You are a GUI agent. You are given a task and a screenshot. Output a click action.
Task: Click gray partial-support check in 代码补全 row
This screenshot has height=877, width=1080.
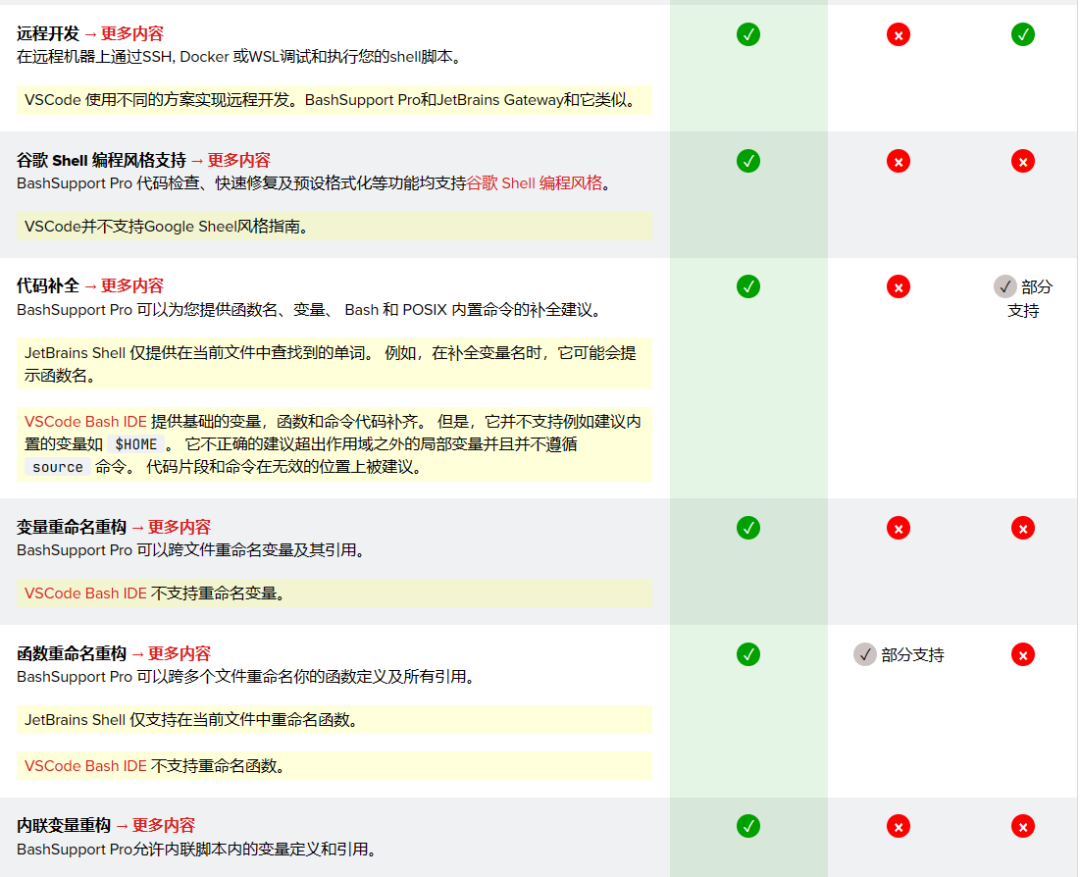click(1005, 286)
